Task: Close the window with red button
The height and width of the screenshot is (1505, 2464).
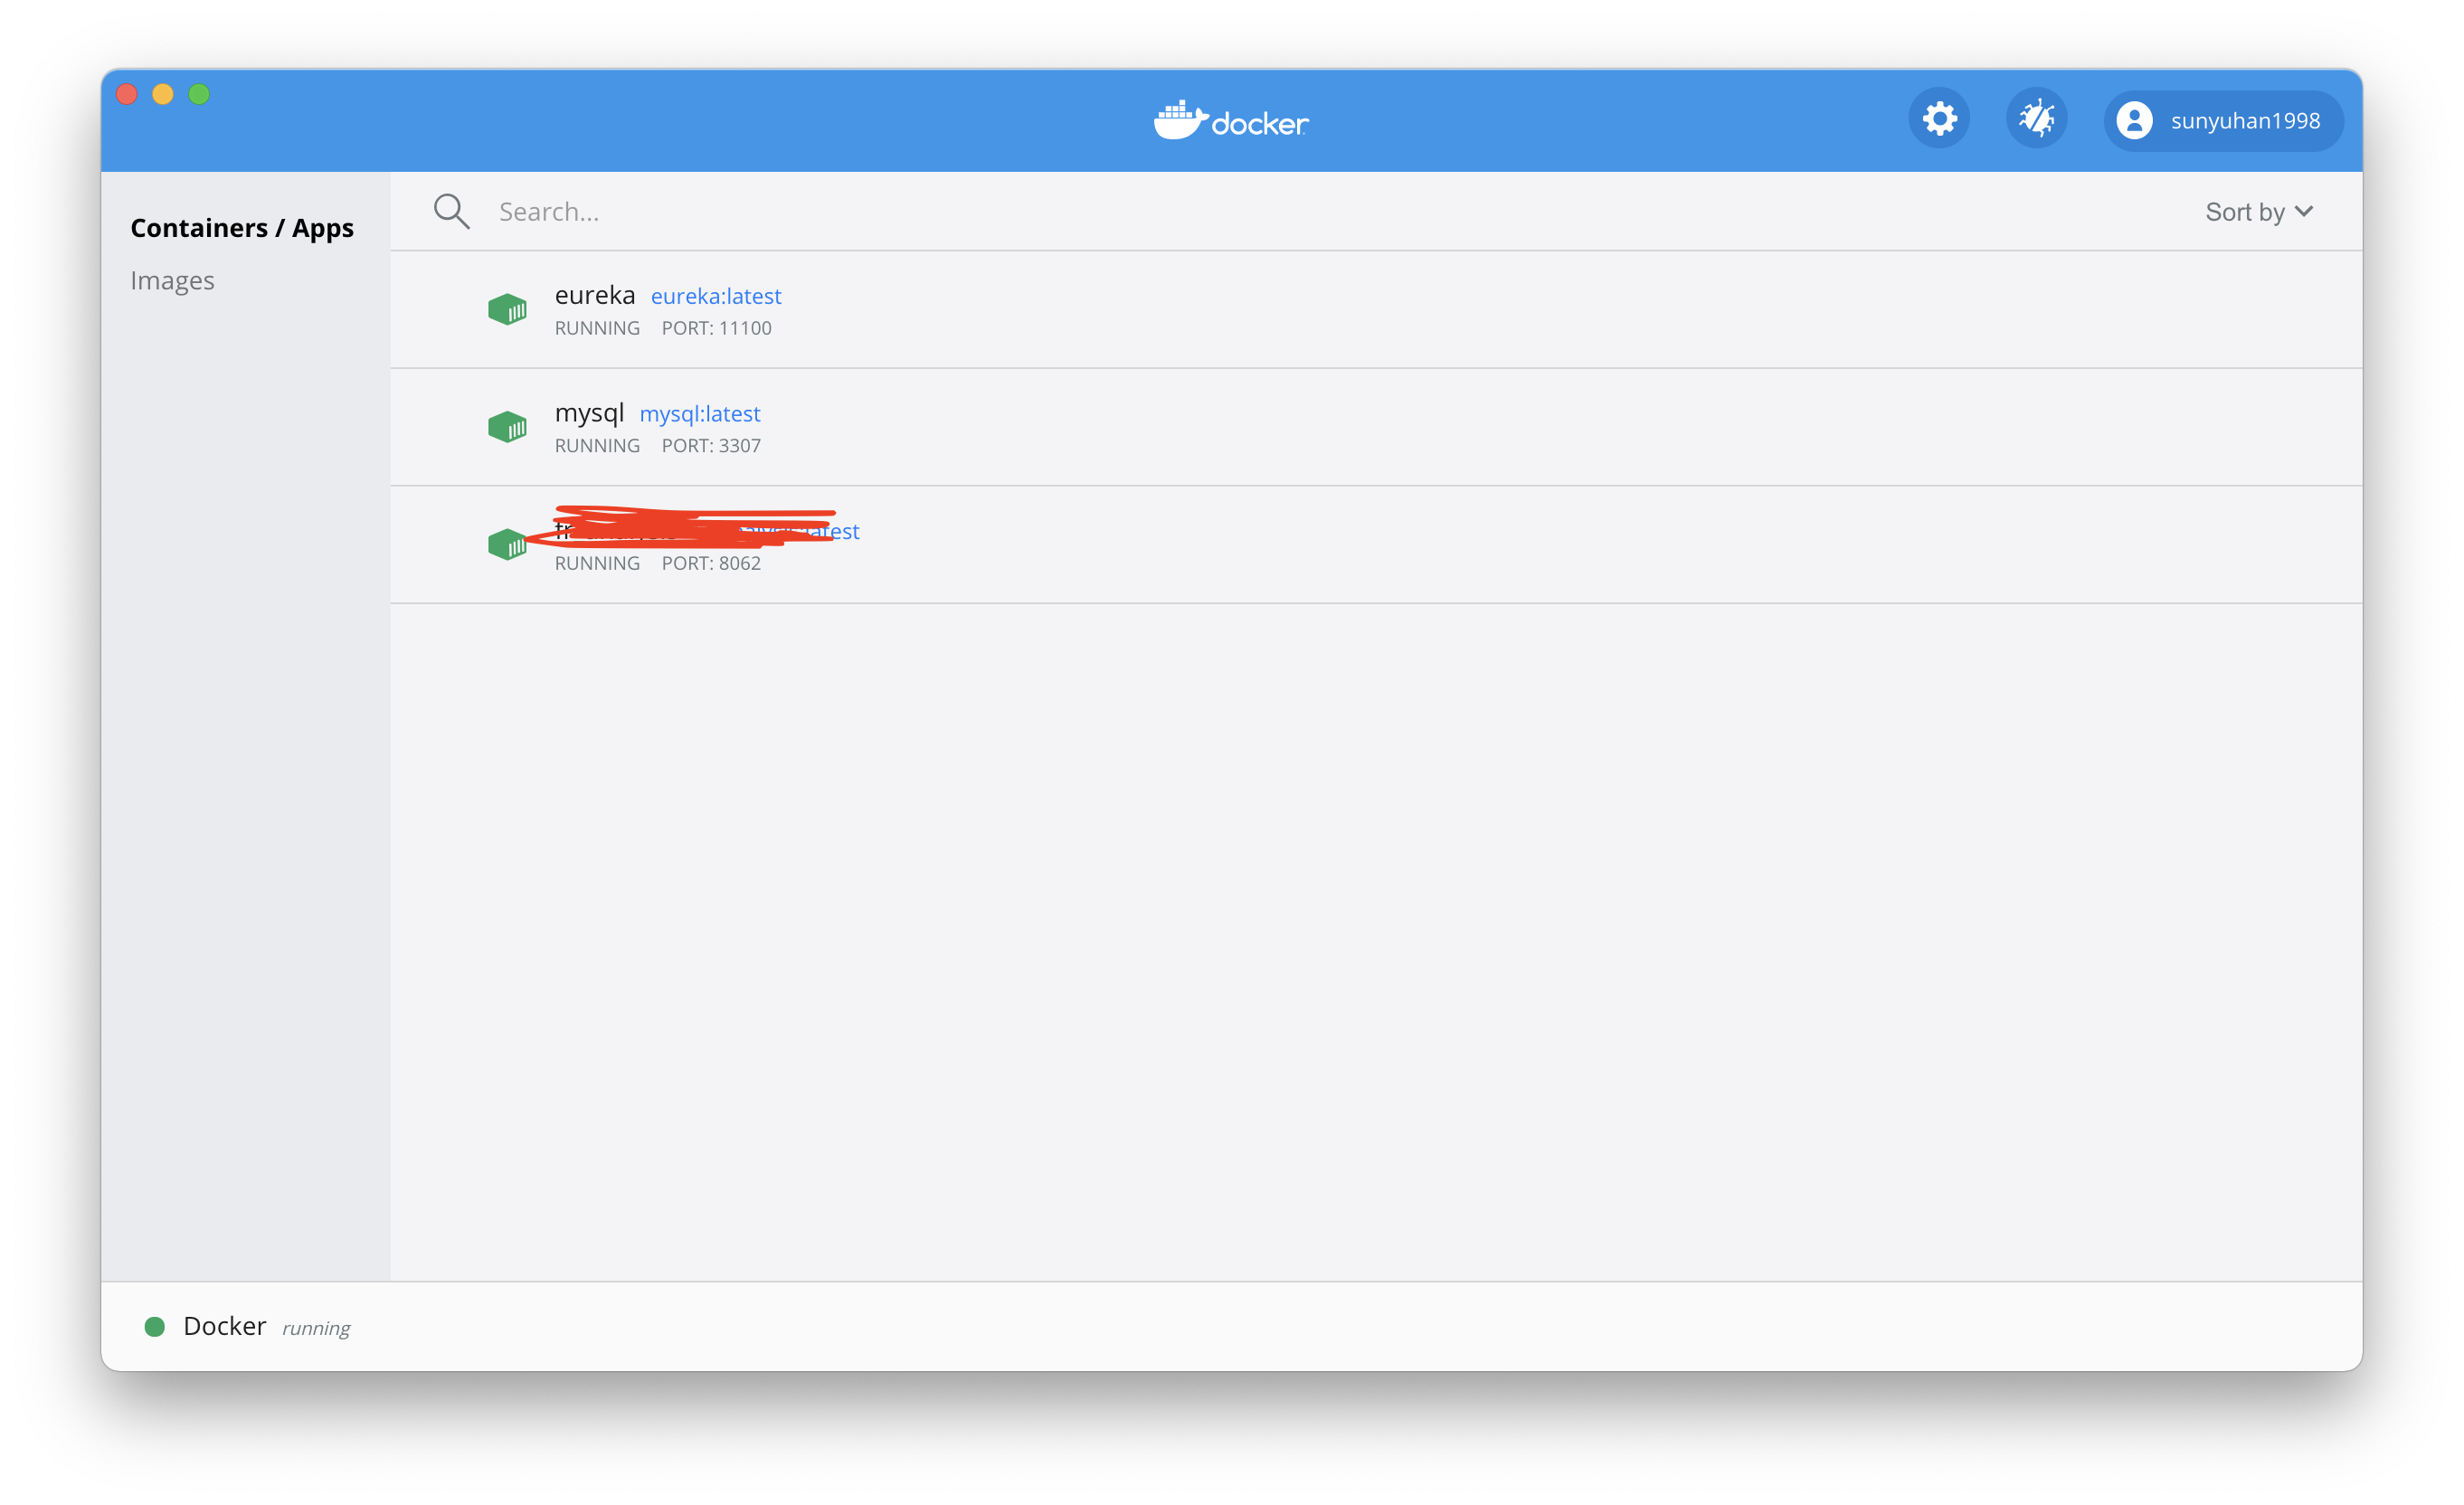Action: pos(127,94)
